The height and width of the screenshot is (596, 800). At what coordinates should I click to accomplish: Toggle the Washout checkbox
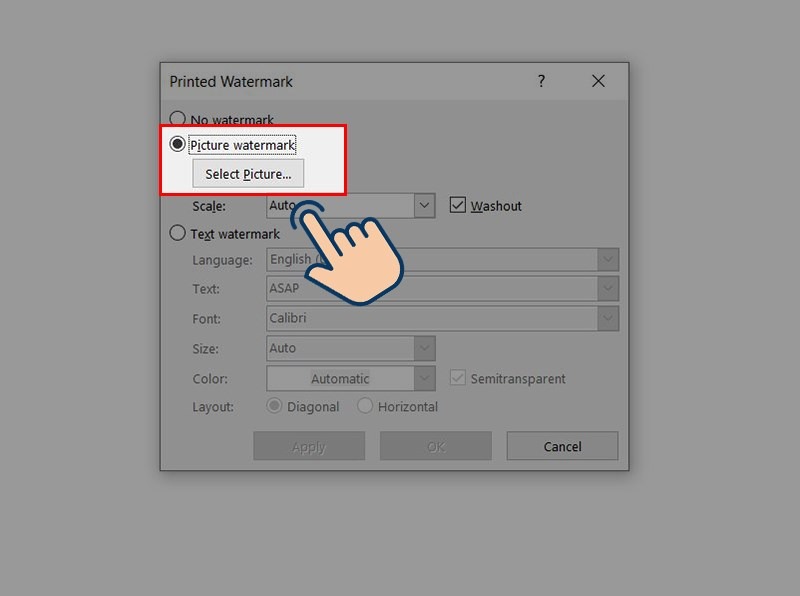458,205
